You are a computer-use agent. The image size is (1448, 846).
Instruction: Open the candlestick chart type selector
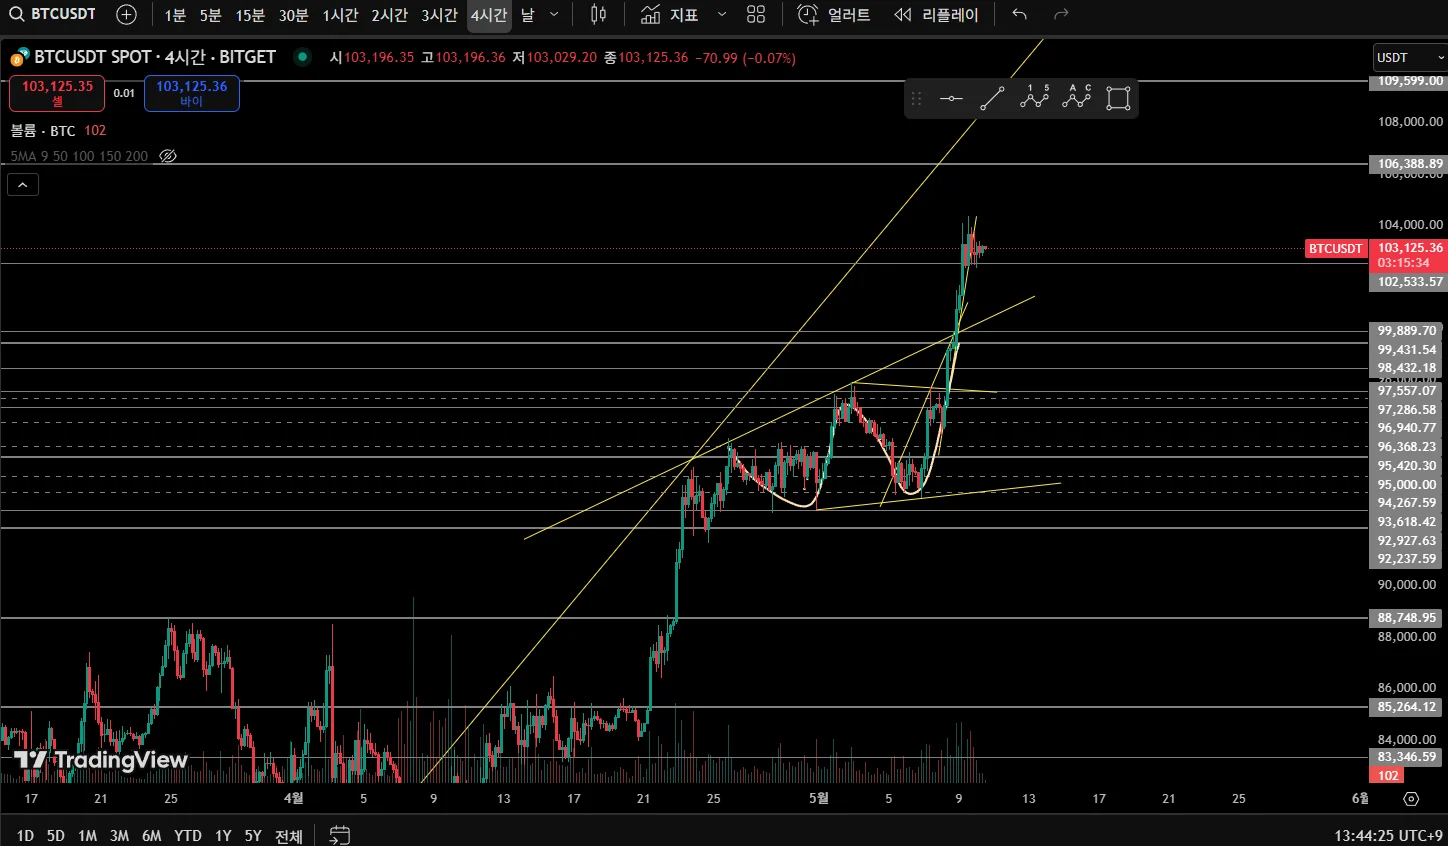coord(598,14)
